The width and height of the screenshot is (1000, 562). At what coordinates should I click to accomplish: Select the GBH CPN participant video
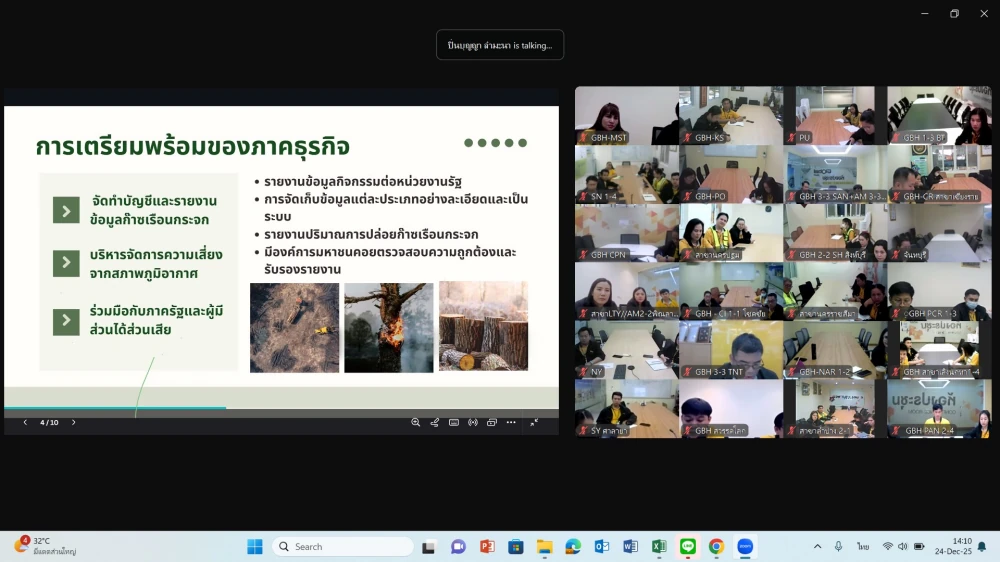pyautogui.click(x=627, y=233)
